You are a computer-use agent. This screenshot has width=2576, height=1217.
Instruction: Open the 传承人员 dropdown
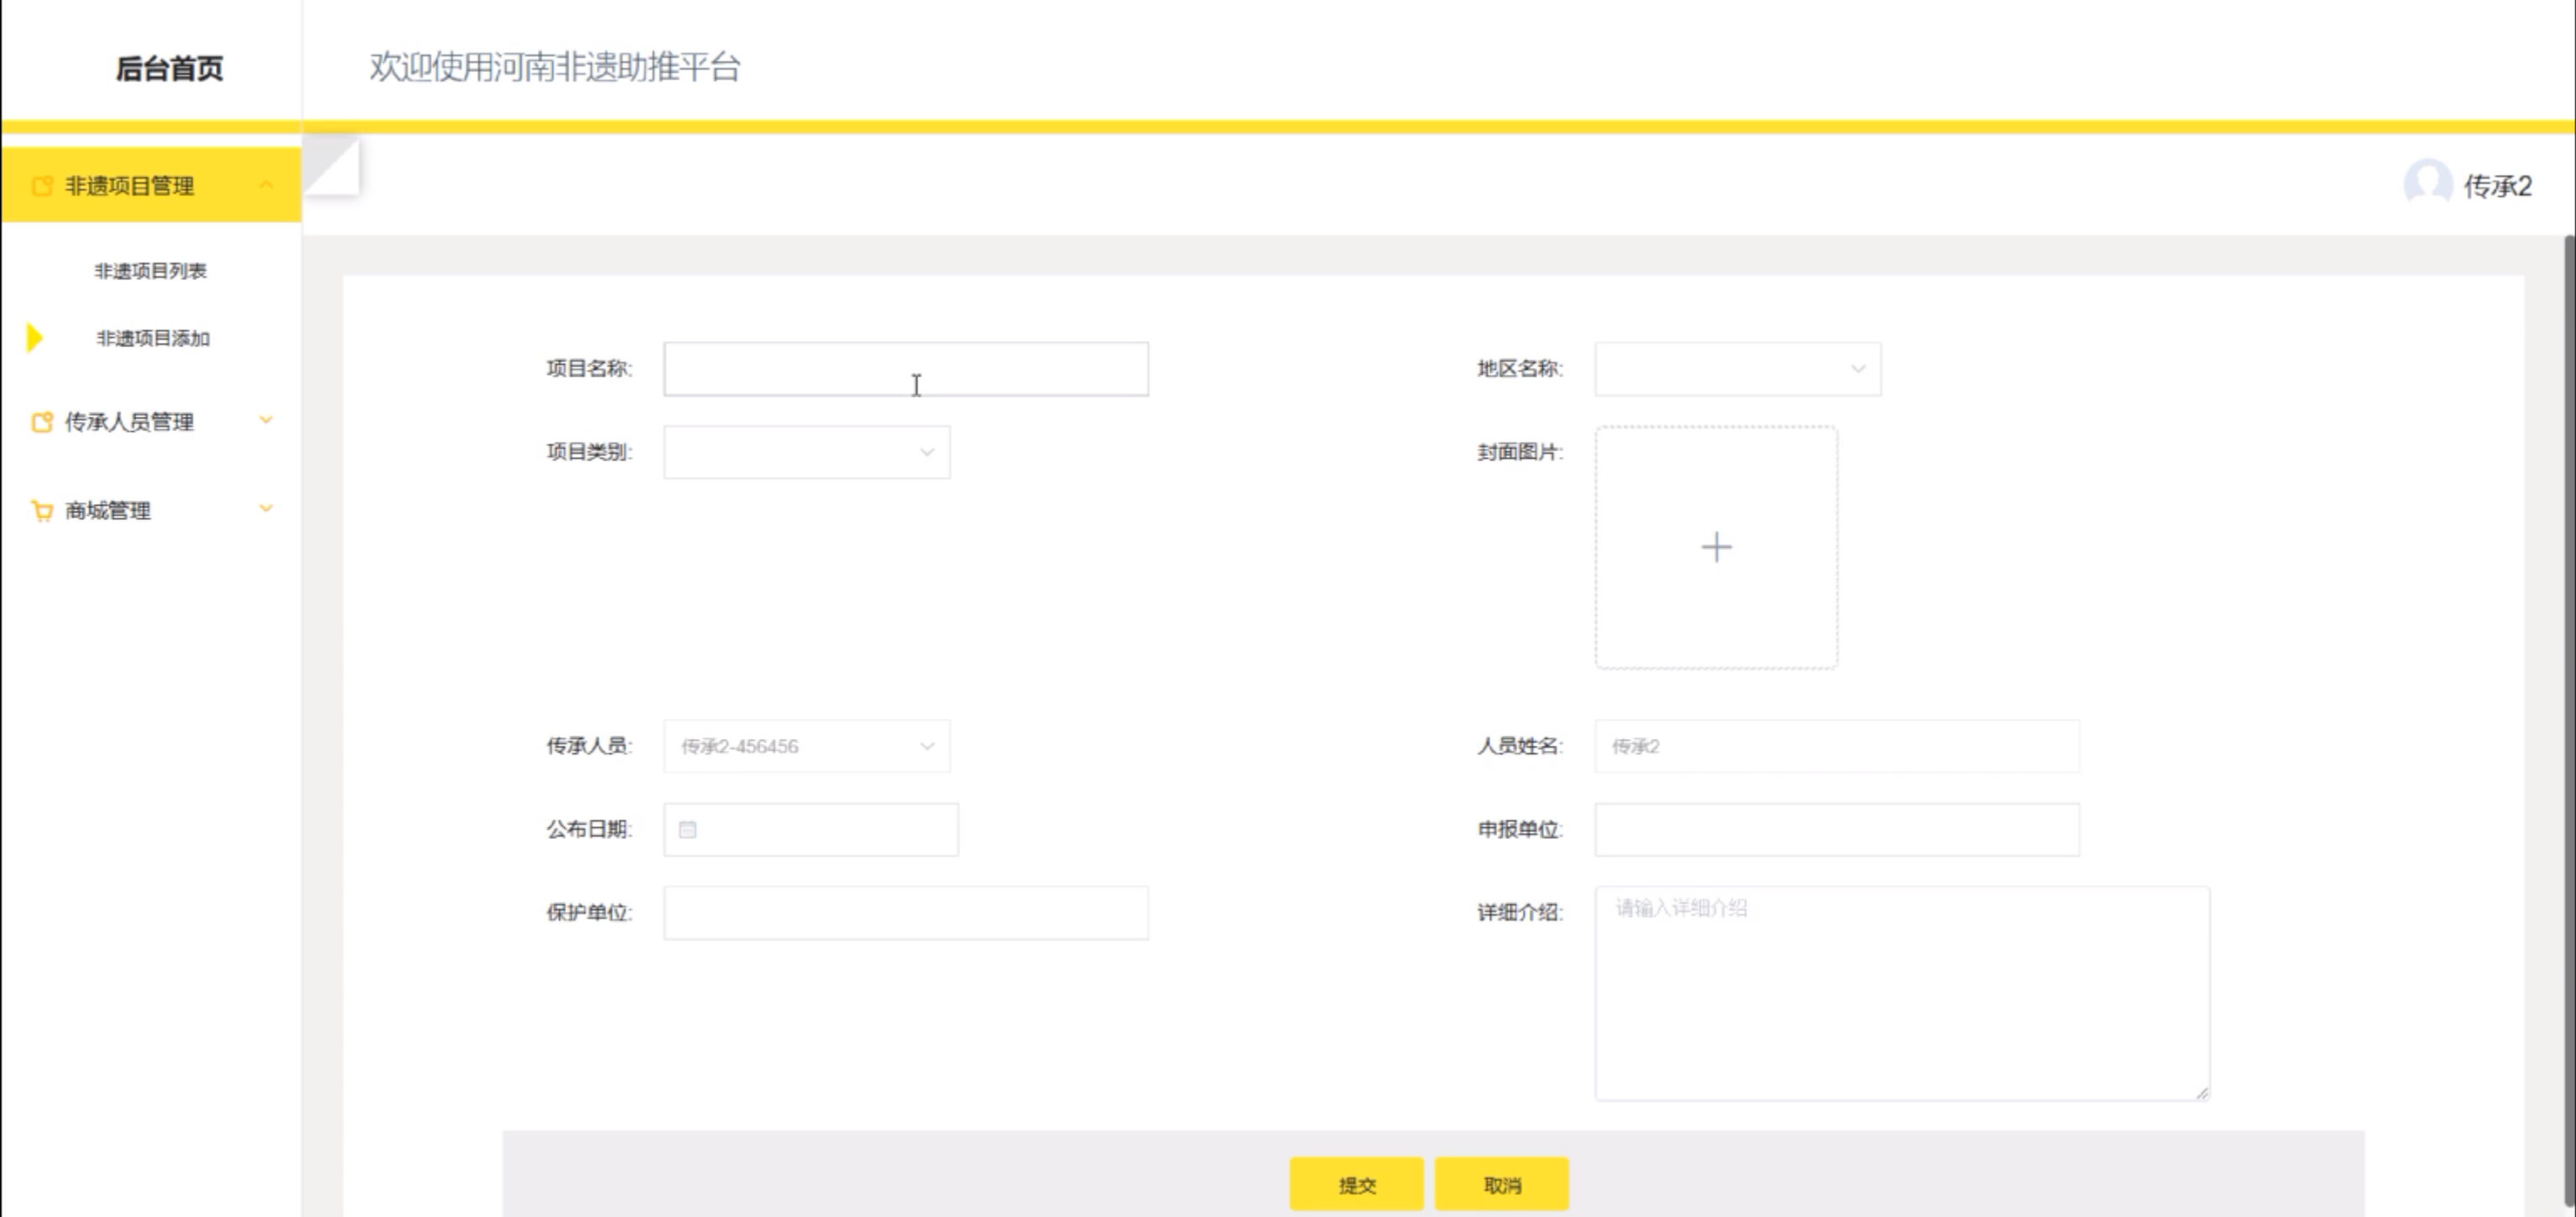point(806,746)
